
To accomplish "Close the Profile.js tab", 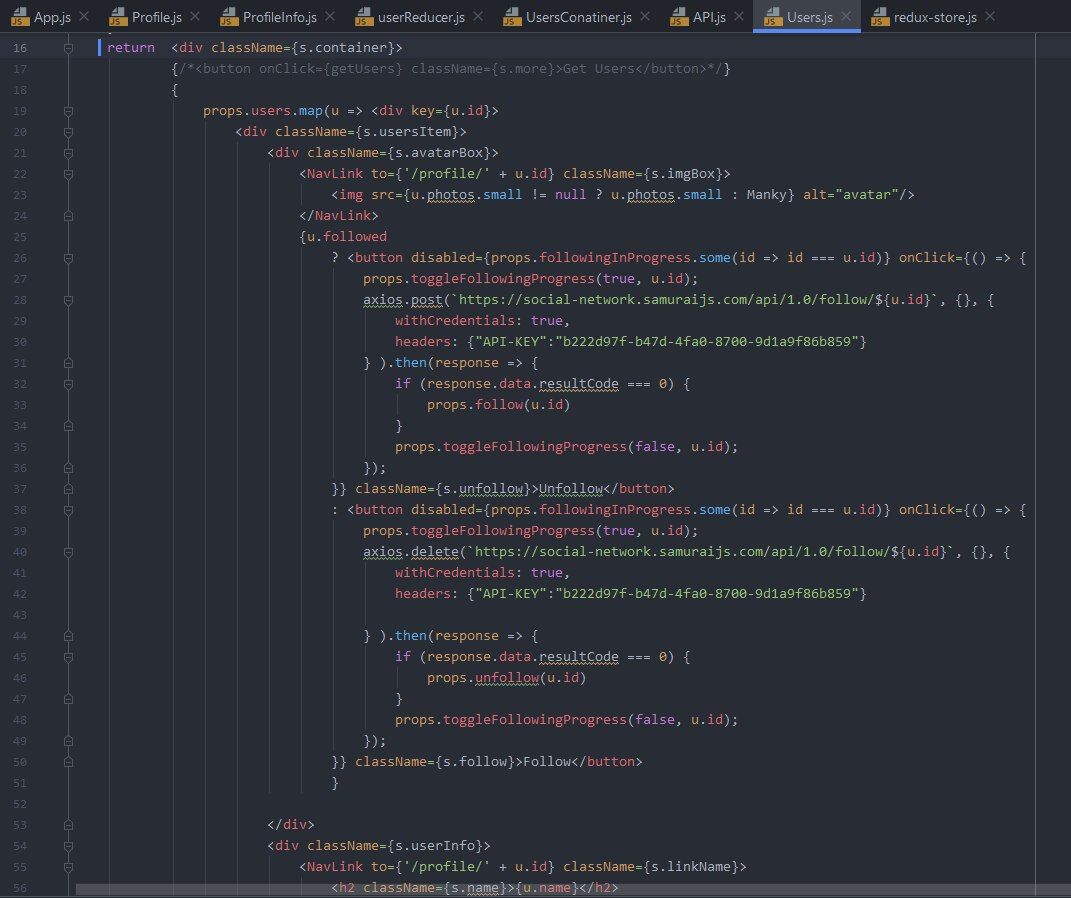I will 194,17.
